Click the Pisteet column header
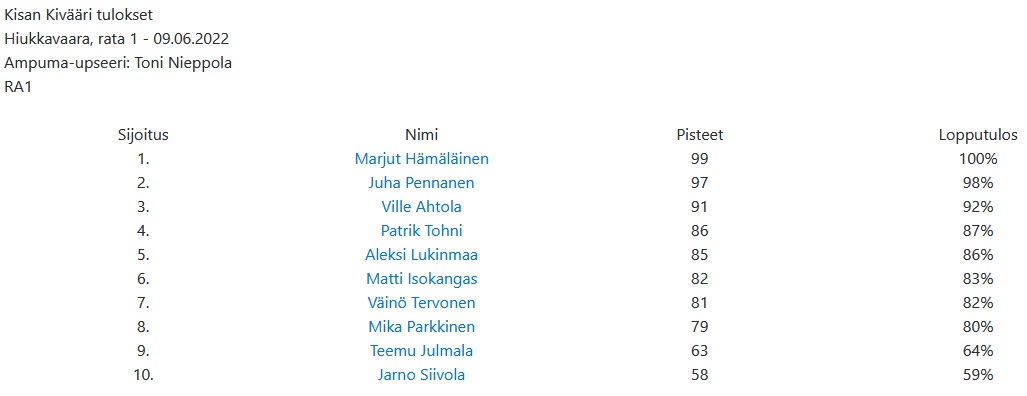The height and width of the screenshot is (396, 1027). pos(700,135)
